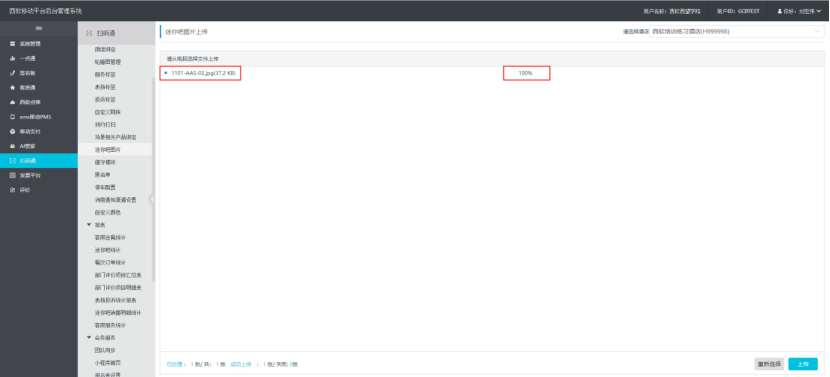This screenshot has width=830, height=377.
Task: Click the invoice icon for 发票平台
Action: (12, 175)
